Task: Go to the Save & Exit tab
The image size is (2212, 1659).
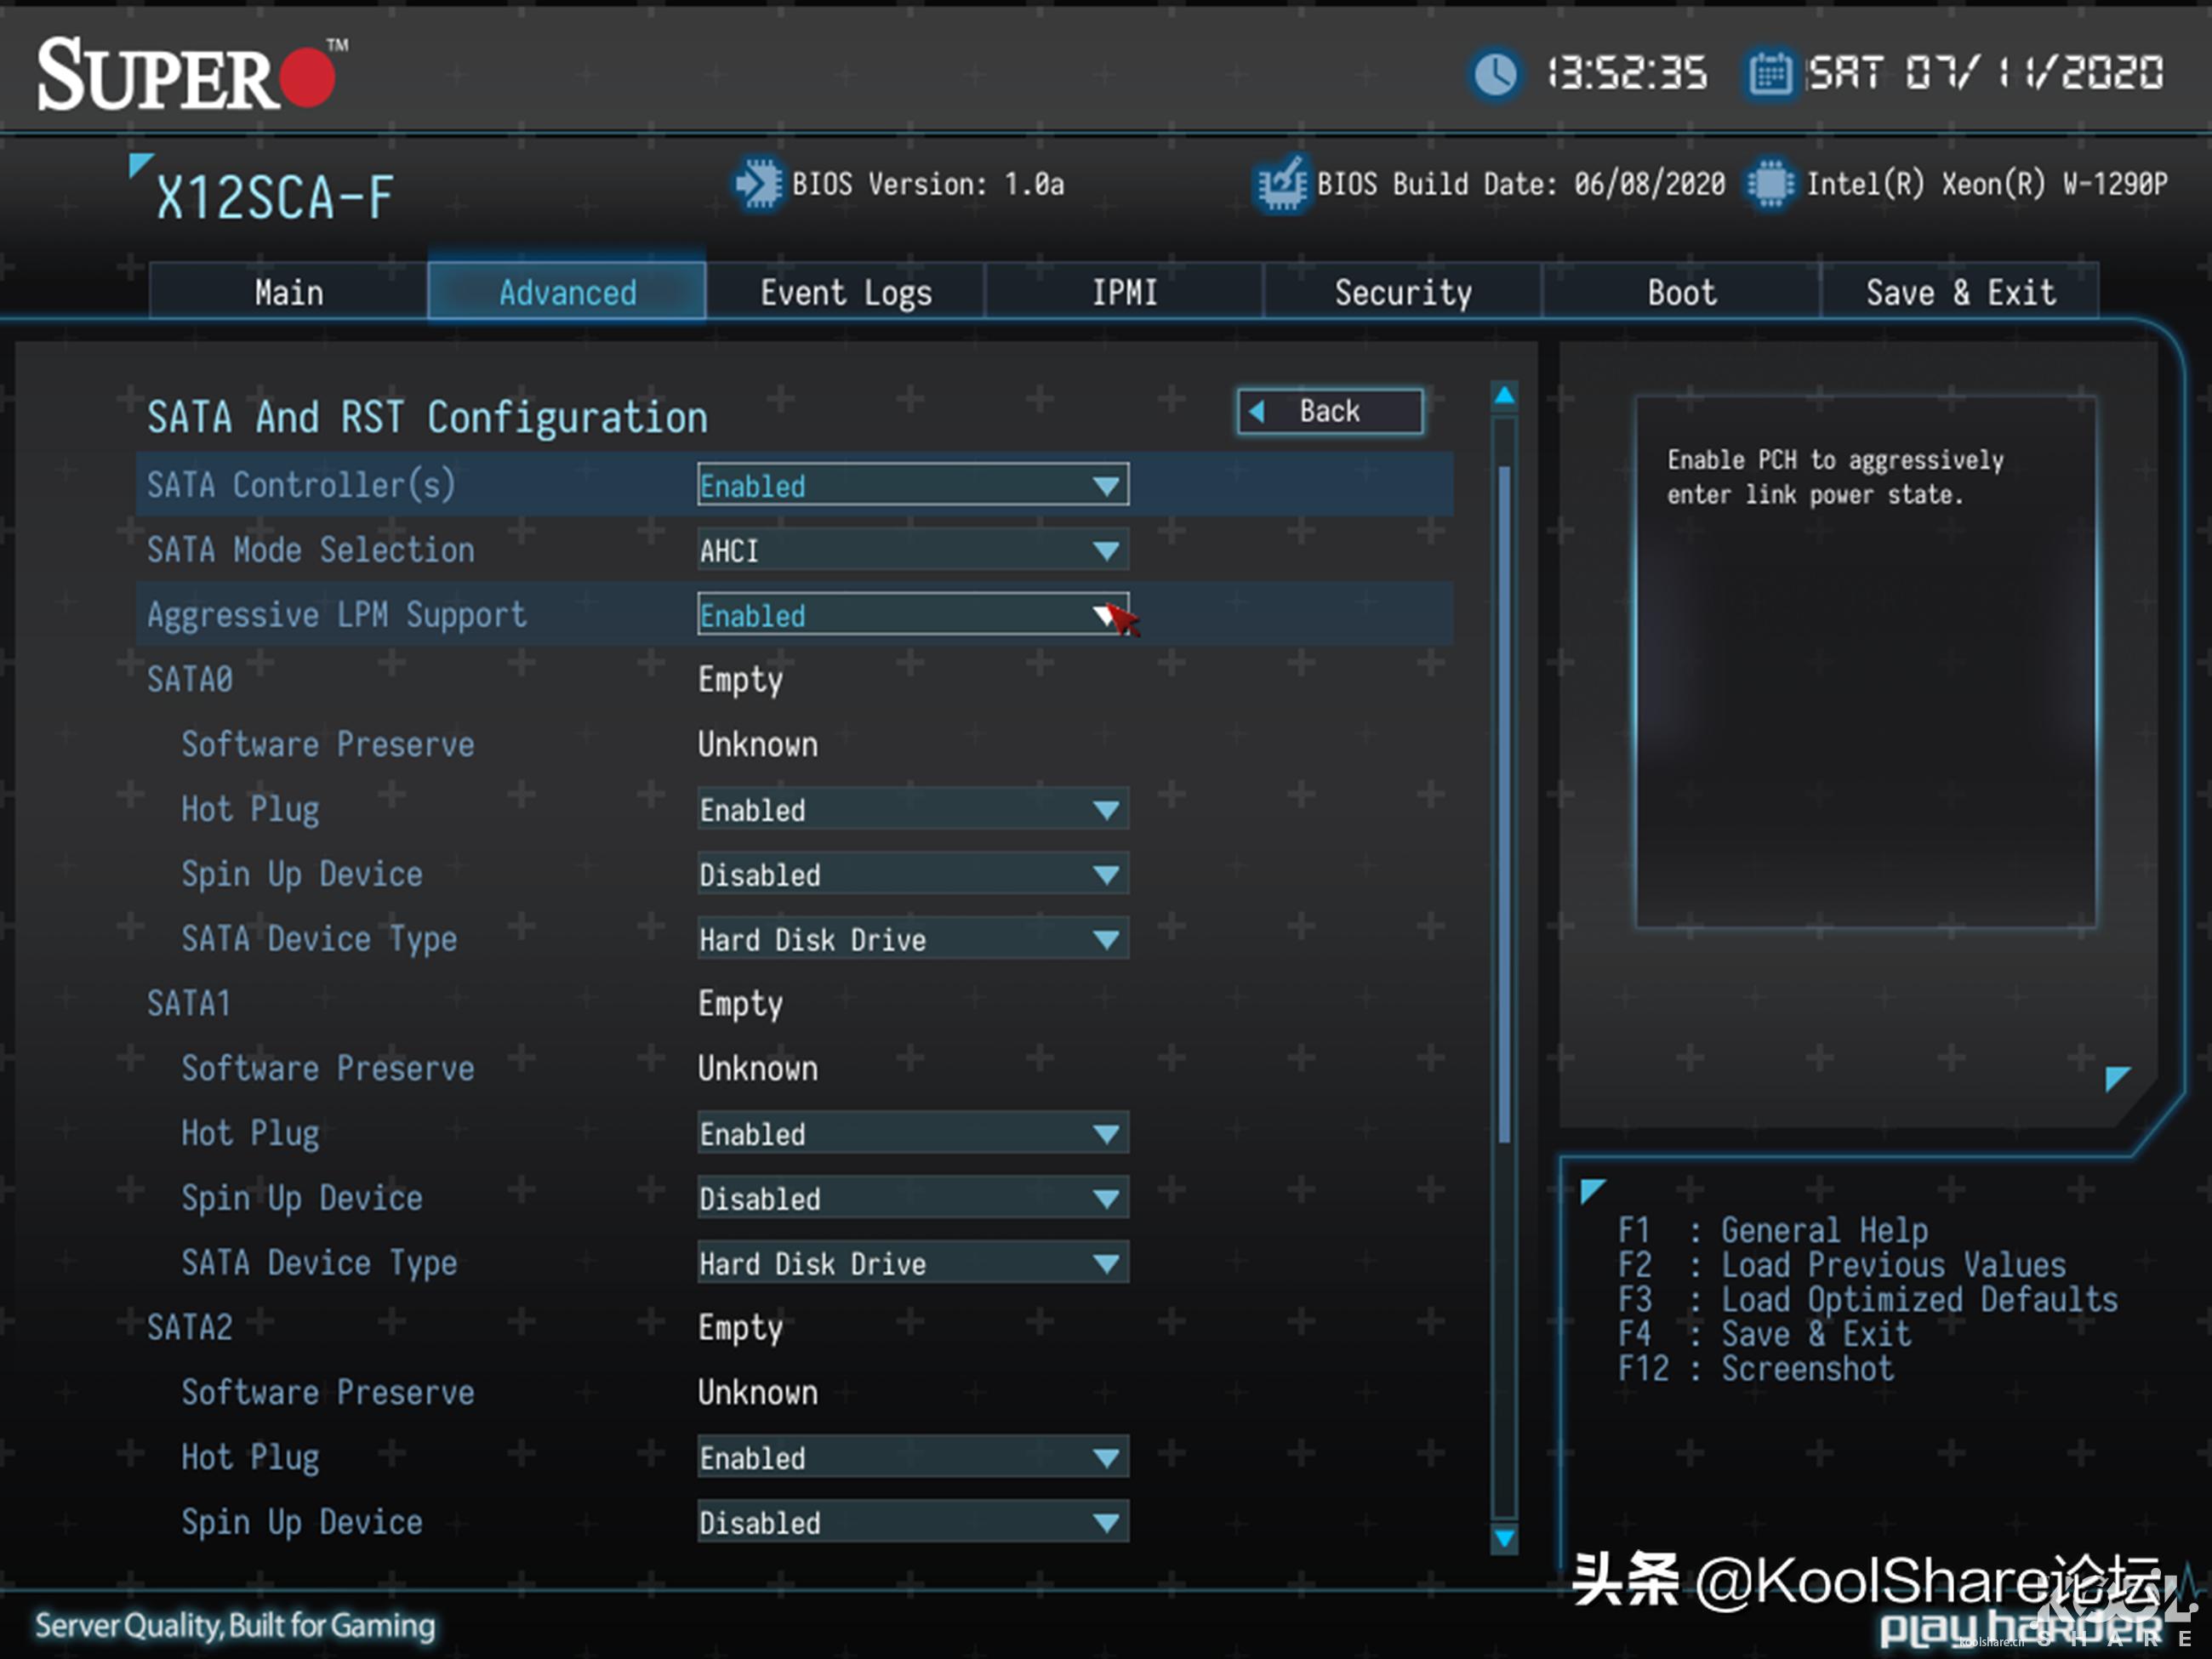Action: point(1959,292)
